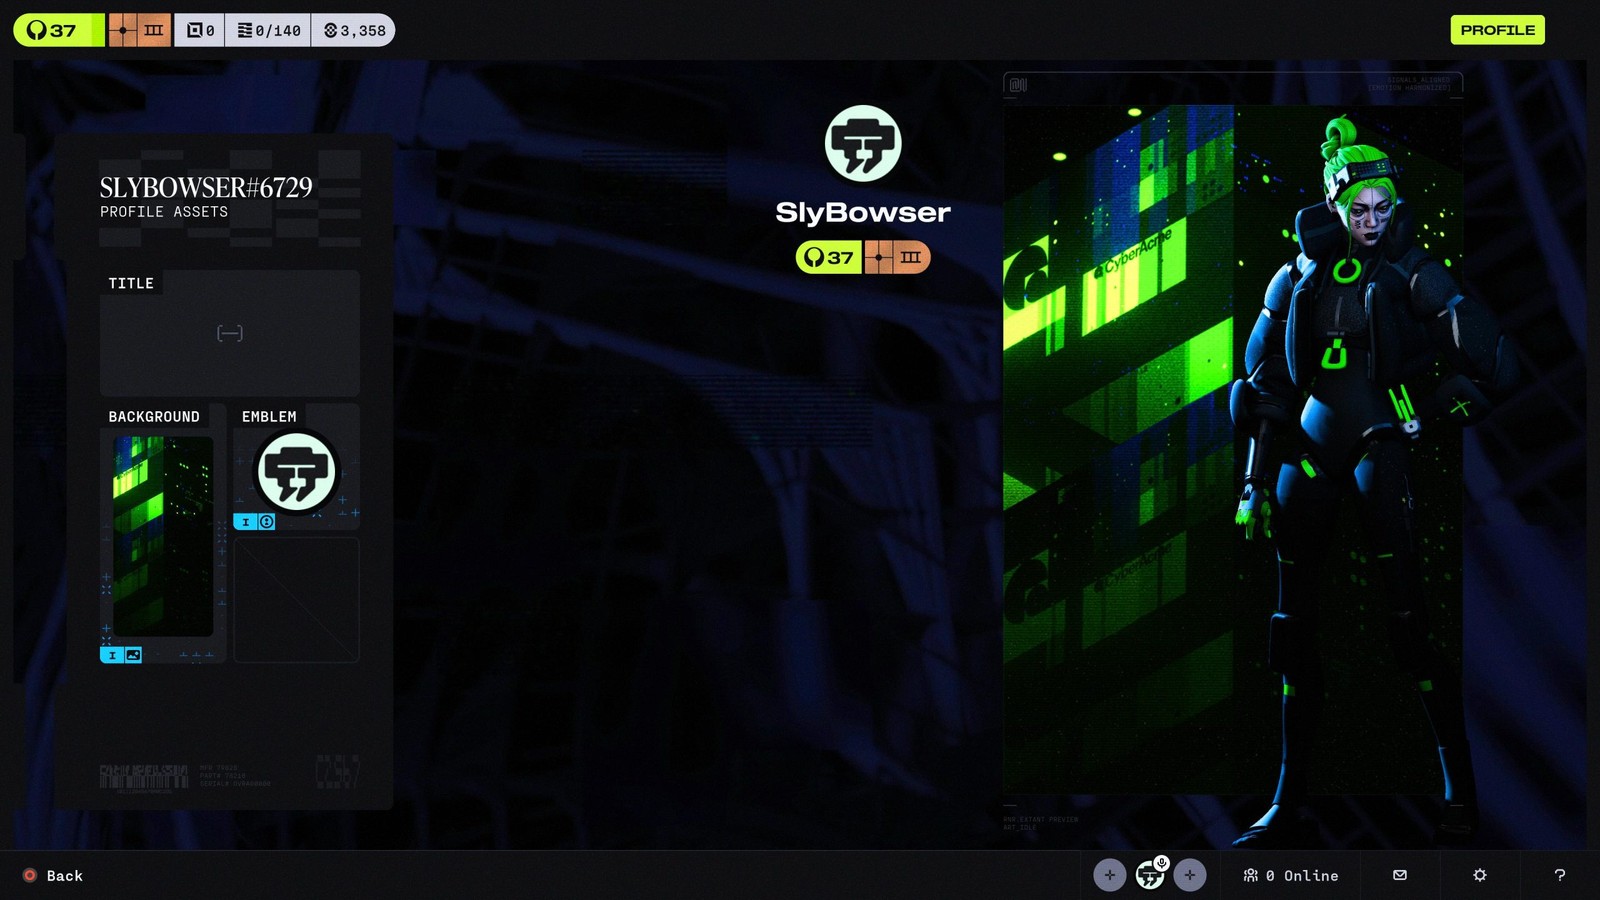Click the level 37 badge in top bar

(57, 30)
